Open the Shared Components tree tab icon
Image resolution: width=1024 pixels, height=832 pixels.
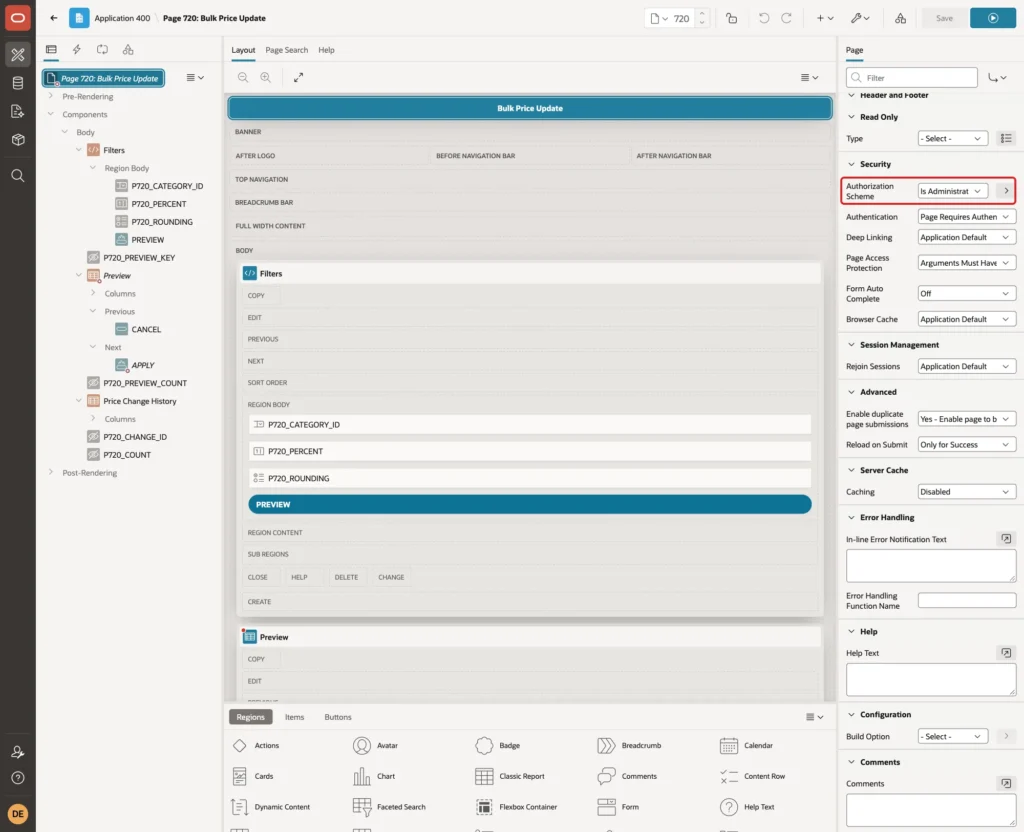128,50
